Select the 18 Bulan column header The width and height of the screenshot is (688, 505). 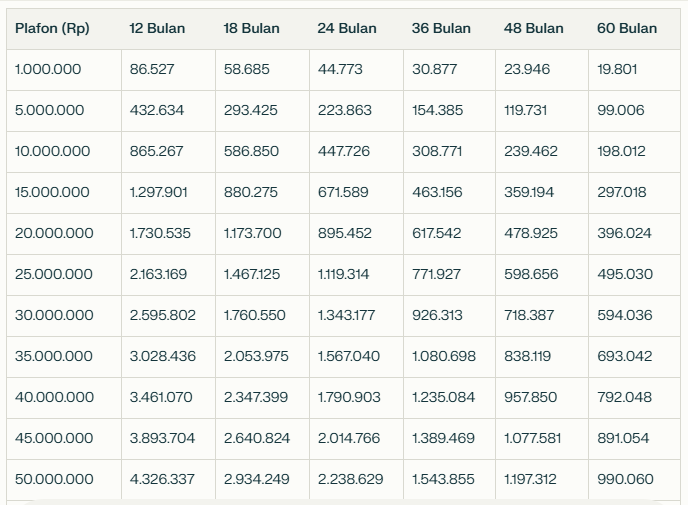pyautogui.click(x=251, y=28)
